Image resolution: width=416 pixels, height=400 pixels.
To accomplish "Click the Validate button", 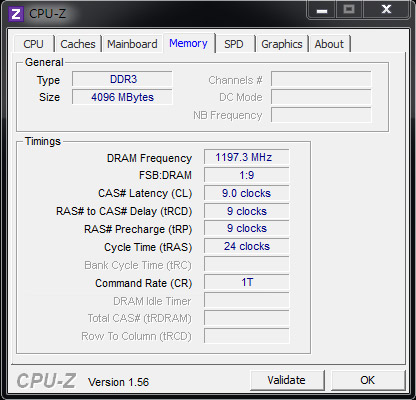I will (x=287, y=380).
